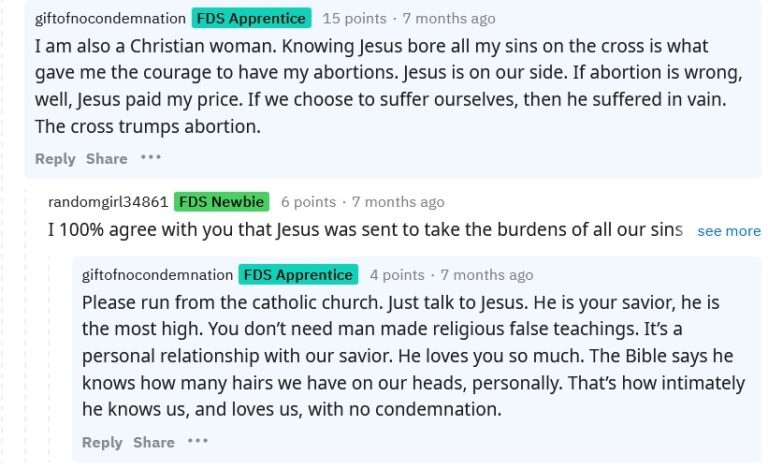Click the FDS Newbie flair badge
The width and height of the screenshot is (768, 469).
coord(221,202)
